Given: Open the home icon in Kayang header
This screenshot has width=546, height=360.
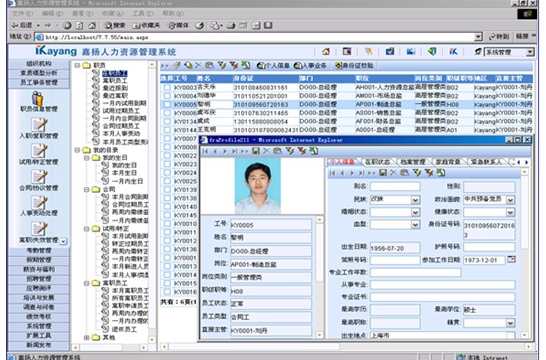Looking at the screenshot, I should coord(326,52).
